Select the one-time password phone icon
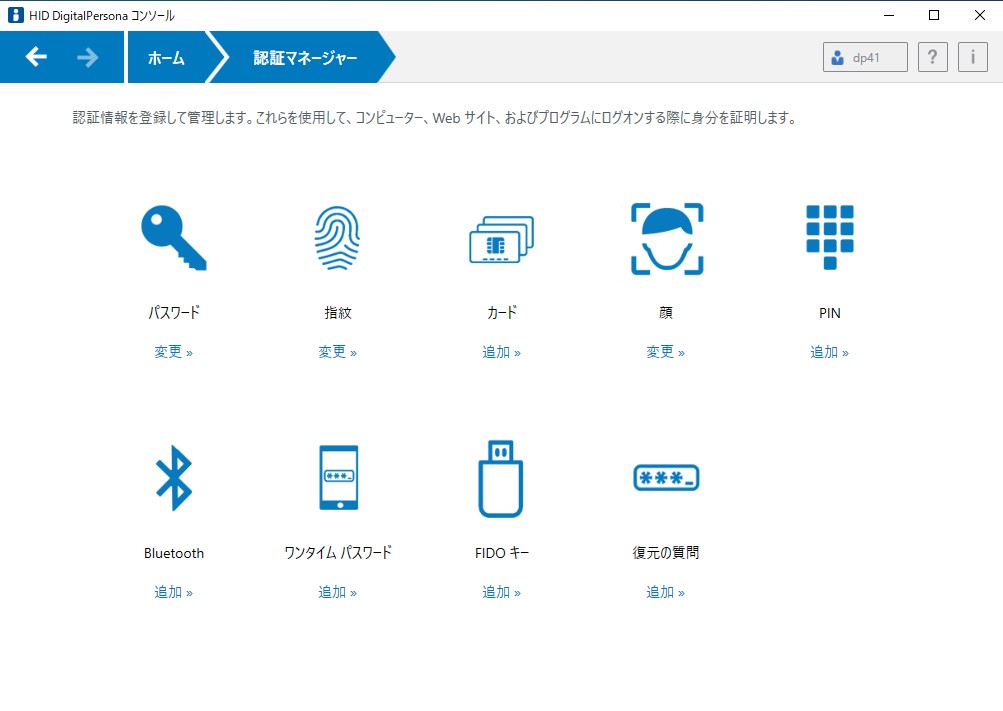 [x=338, y=478]
